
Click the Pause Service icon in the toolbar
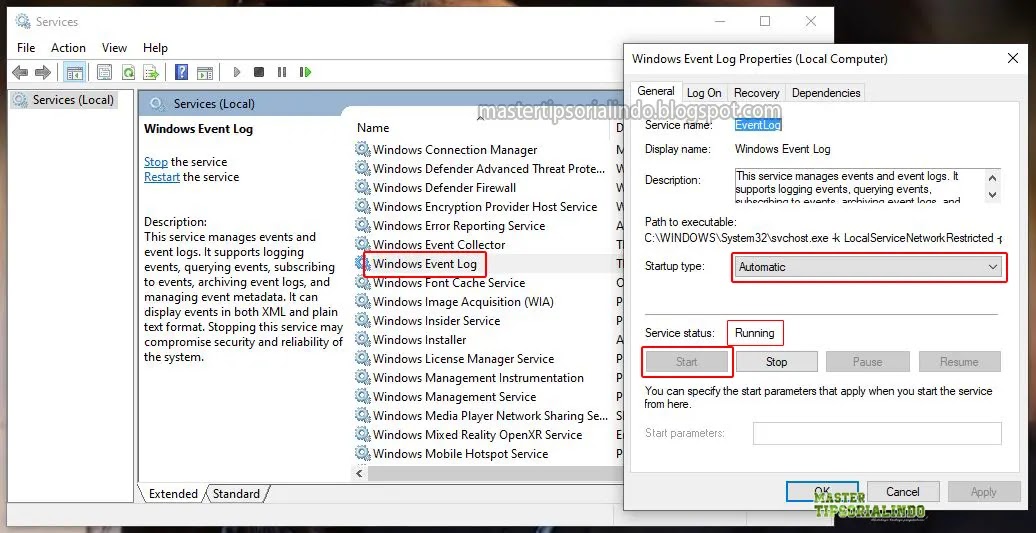coord(282,72)
